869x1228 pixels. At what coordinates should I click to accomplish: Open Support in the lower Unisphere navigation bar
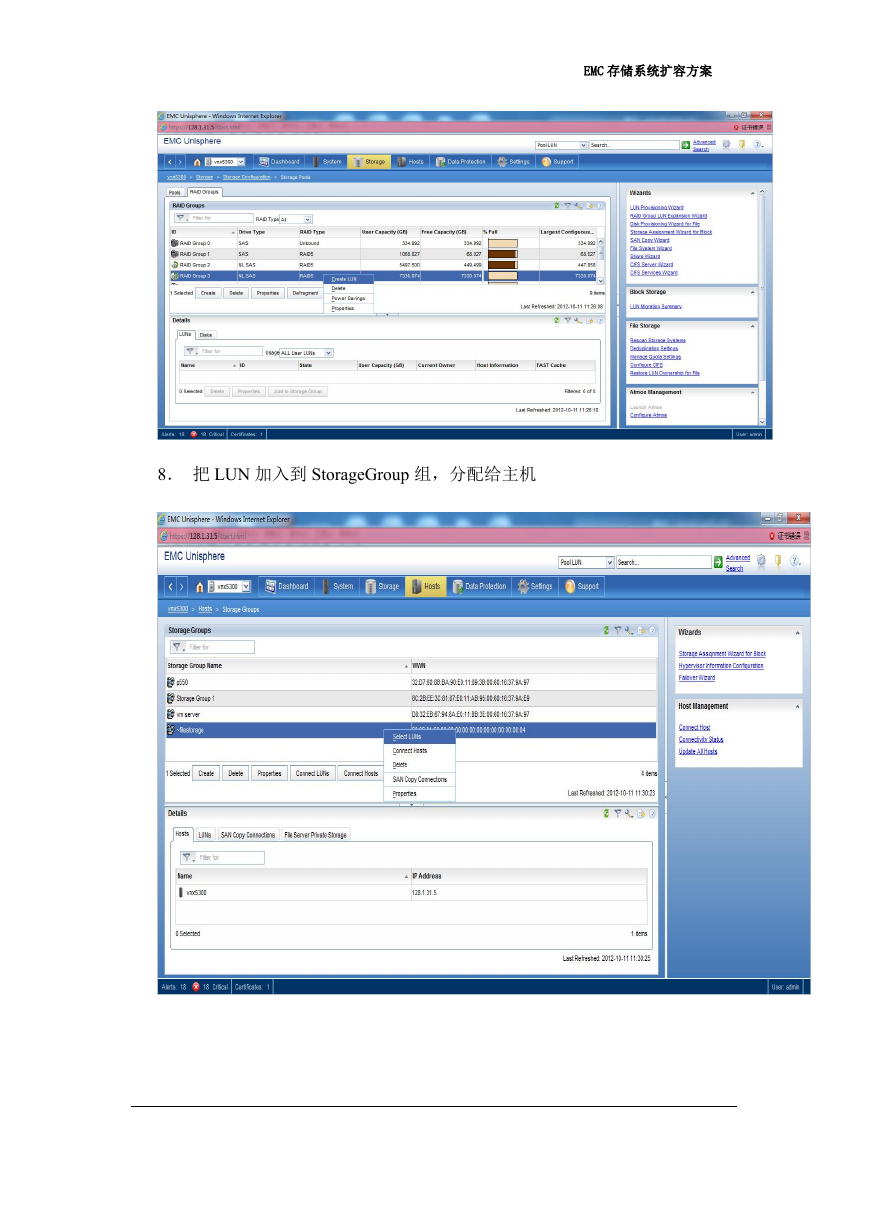pyautogui.click(x=582, y=586)
